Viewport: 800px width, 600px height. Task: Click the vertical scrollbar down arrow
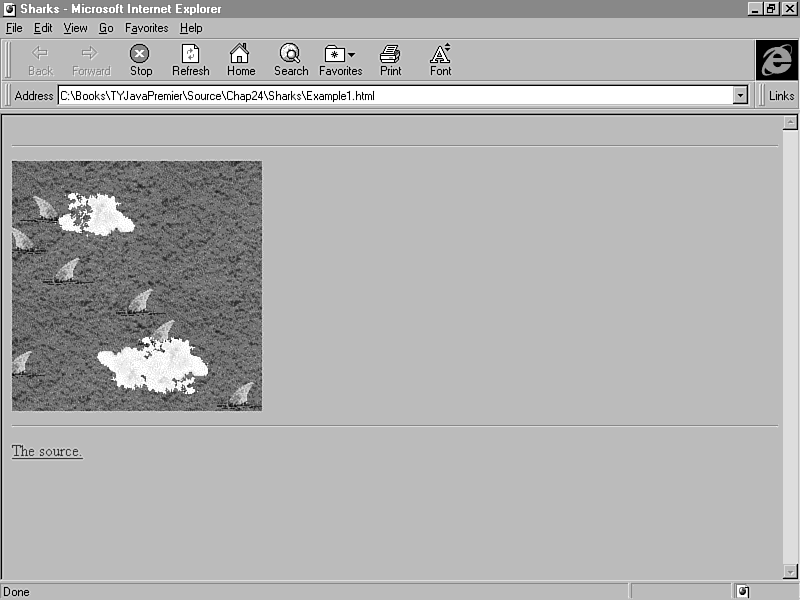pyautogui.click(x=790, y=571)
